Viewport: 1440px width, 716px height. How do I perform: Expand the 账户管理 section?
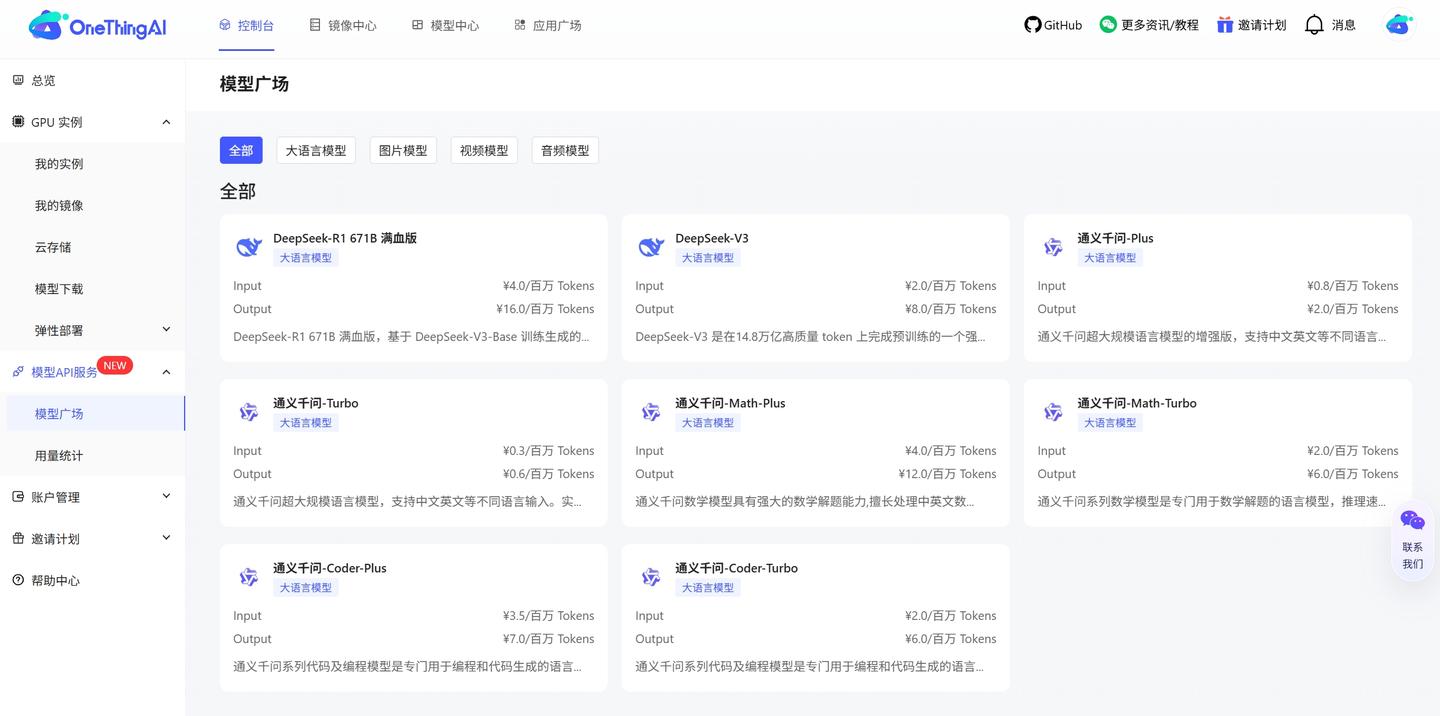(x=165, y=496)
